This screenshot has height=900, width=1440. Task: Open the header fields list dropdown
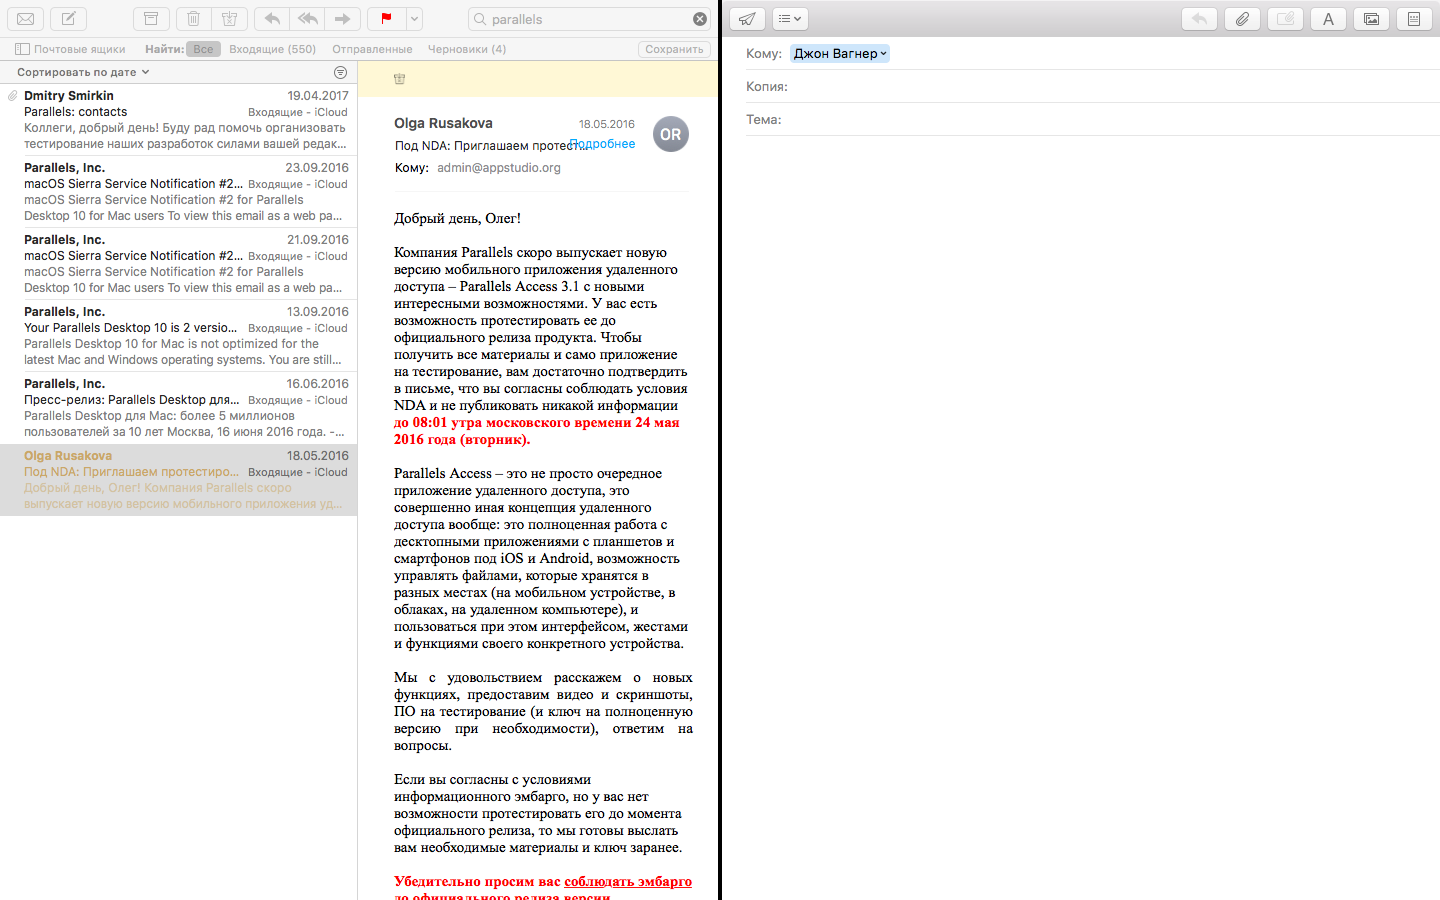(x=790, y=19)
